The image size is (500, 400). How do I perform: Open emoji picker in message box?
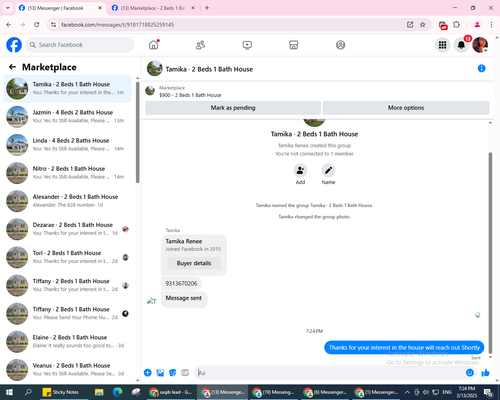click(x=470, y=373)
